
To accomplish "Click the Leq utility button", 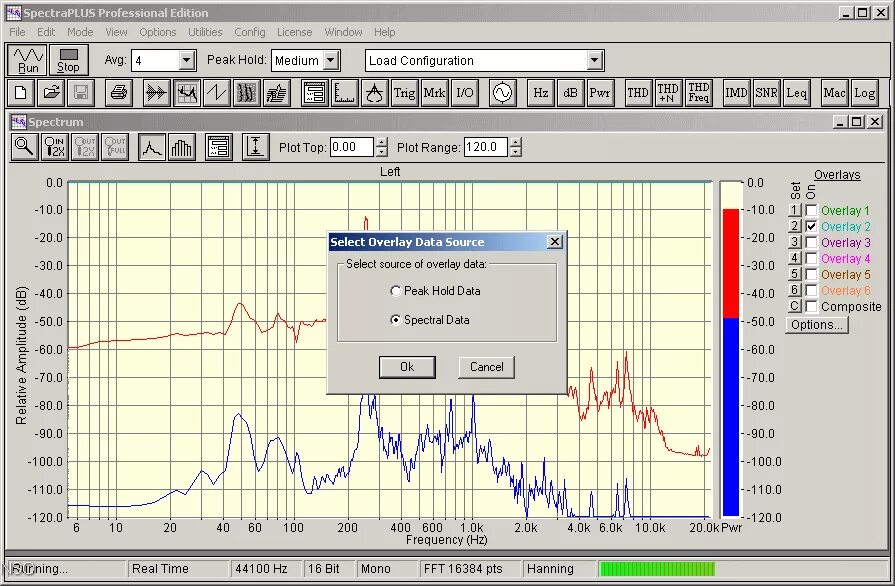I will [x=796, y=93].
